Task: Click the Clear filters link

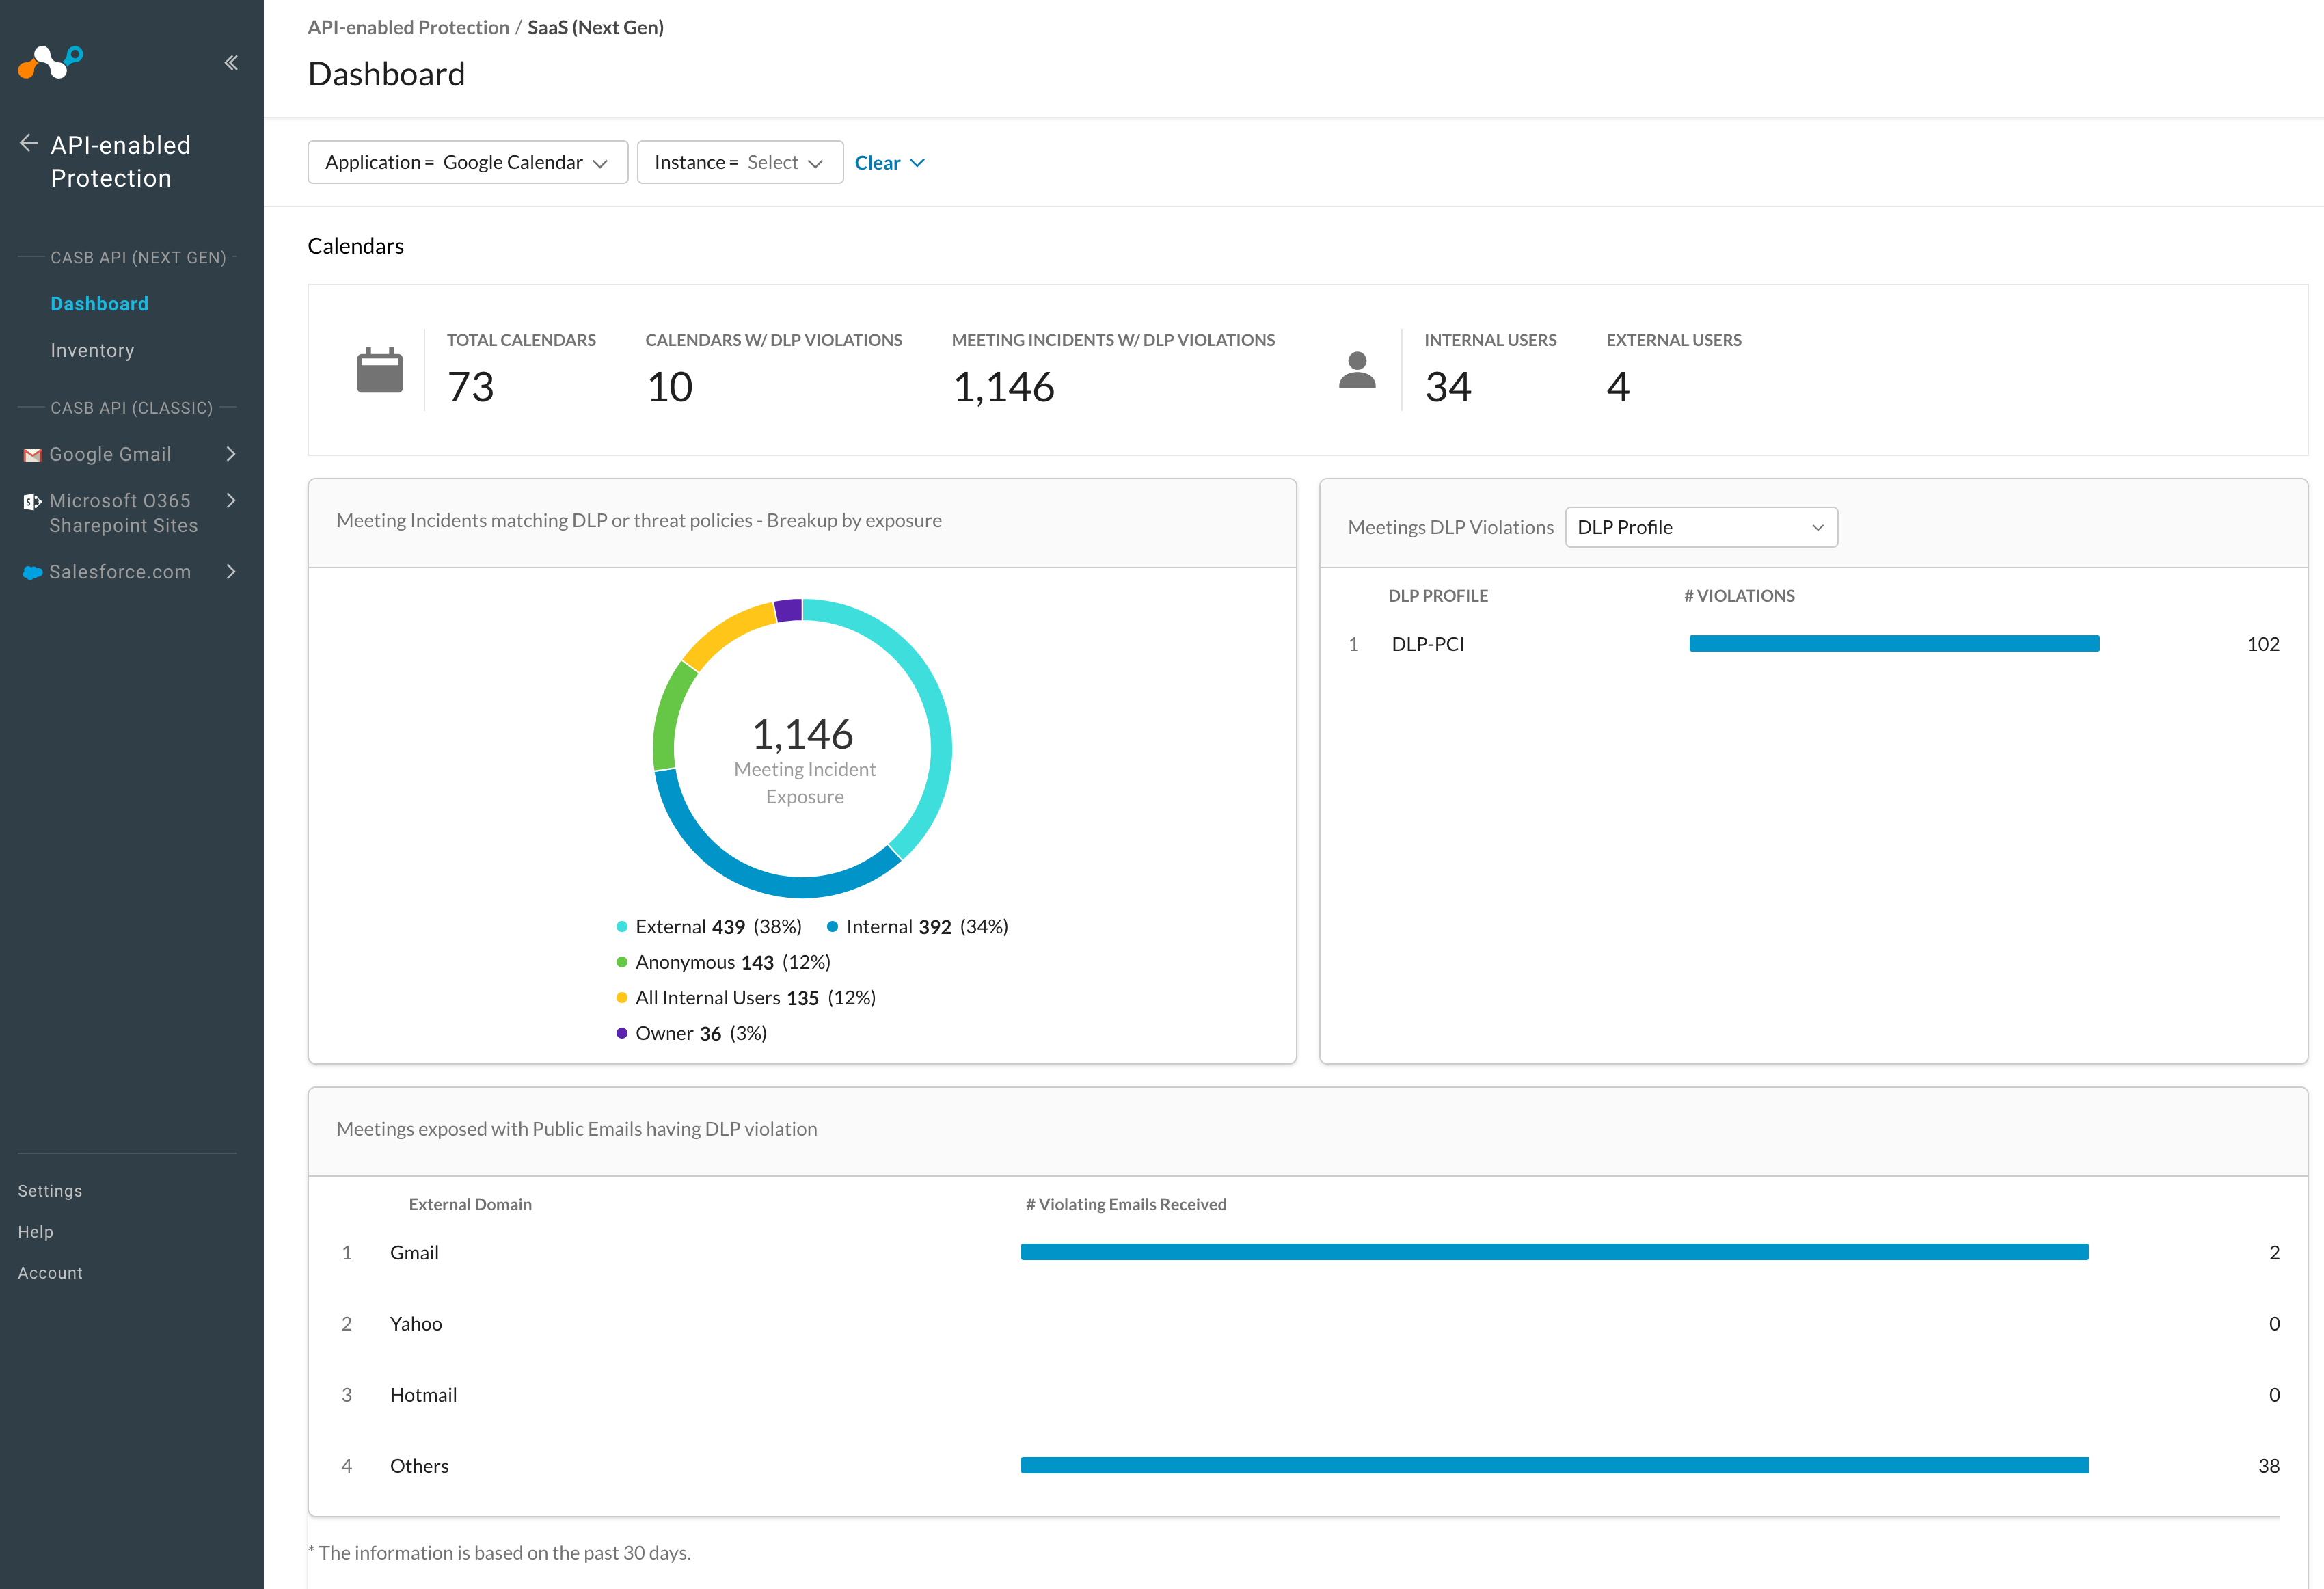Action: pyautogui.click(x=888, y=162)
